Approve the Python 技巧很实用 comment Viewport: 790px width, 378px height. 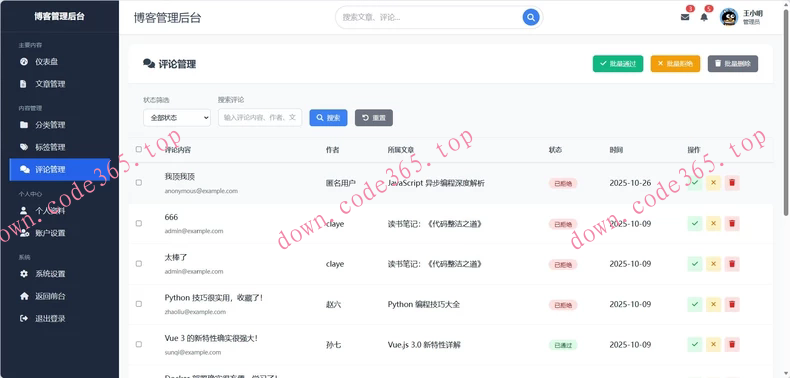[695, 304]
